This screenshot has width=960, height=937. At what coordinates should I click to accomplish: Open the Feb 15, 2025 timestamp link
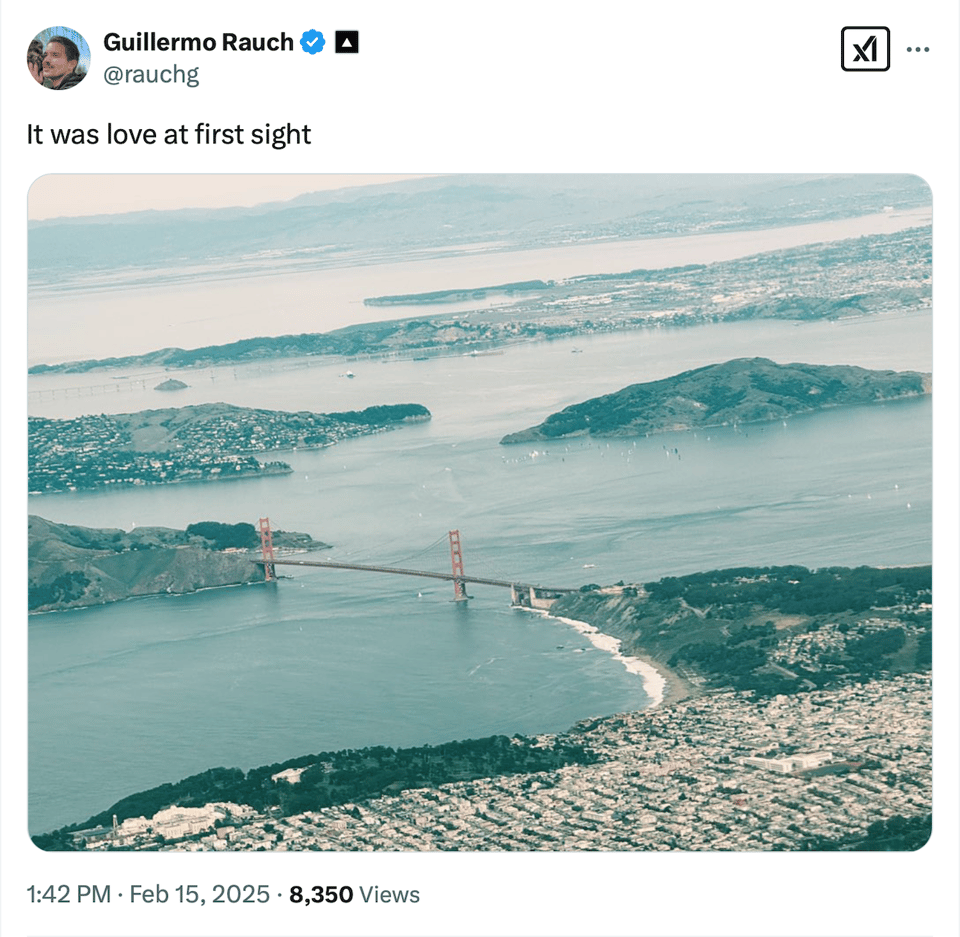point(198,895)
